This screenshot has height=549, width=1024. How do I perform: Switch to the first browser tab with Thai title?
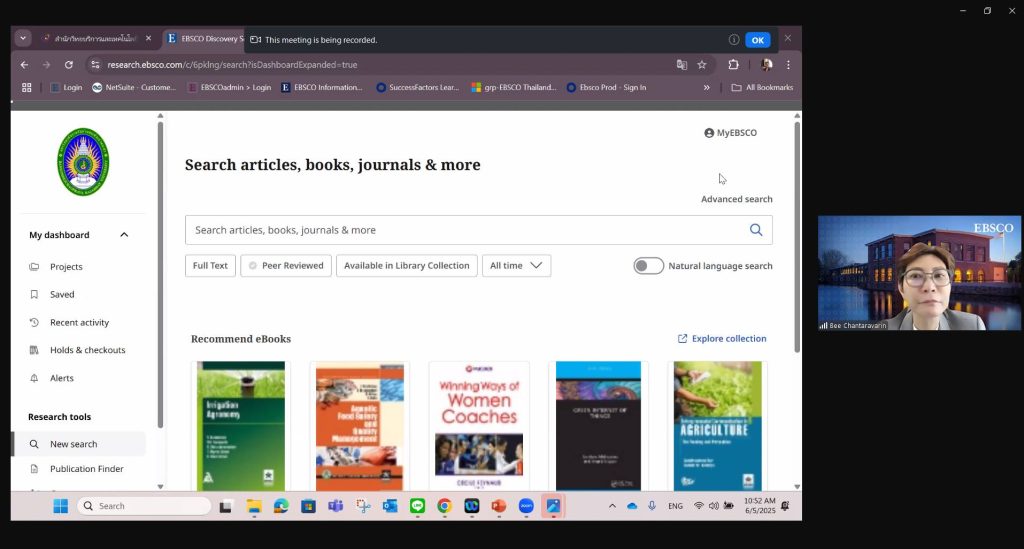point(95,39)
